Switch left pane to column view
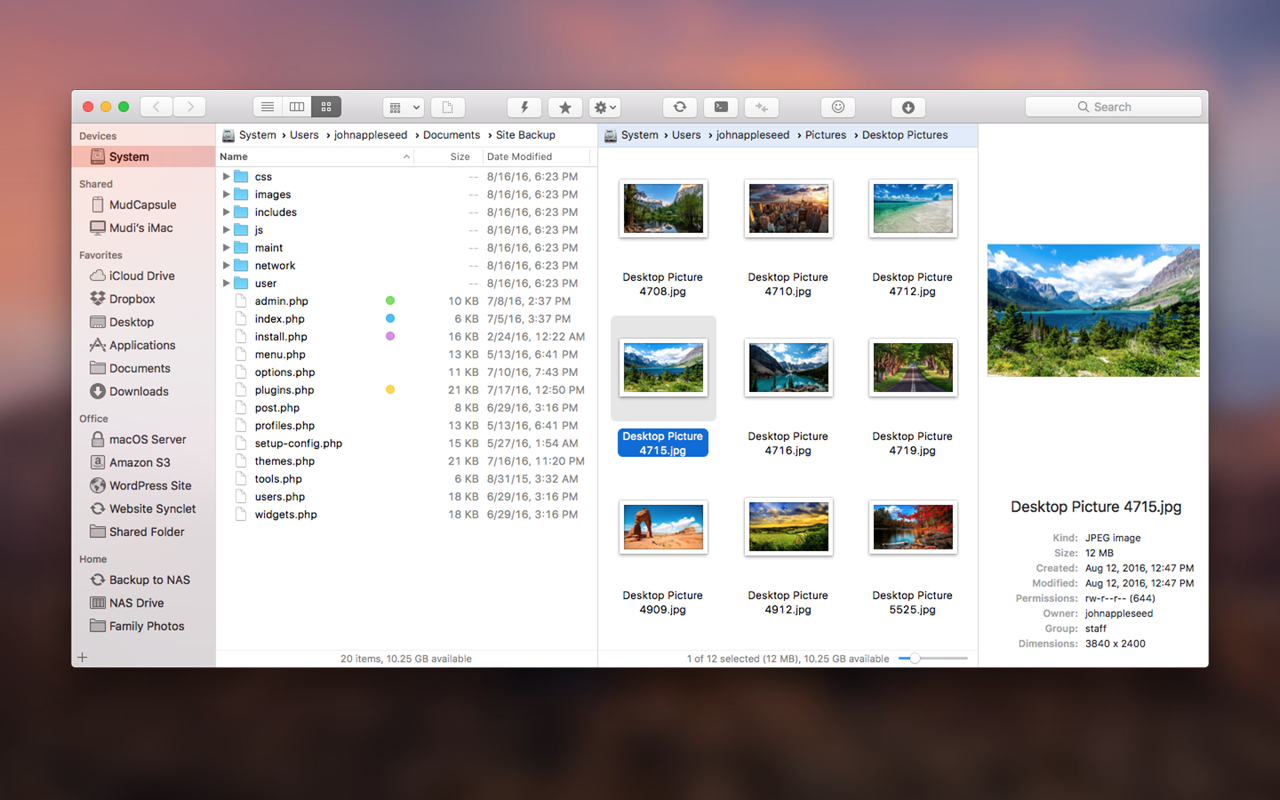The width and height of the screenshot is (1280, 800). point(296,107)
